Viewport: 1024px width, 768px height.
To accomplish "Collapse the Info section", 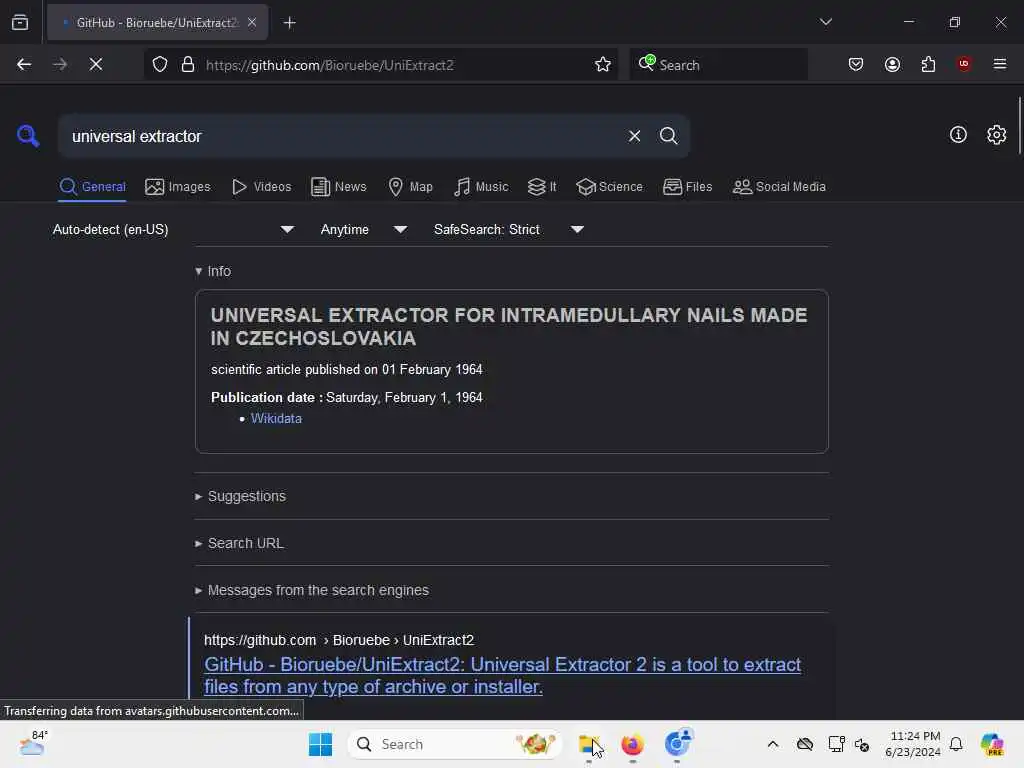I will (213, 271).
